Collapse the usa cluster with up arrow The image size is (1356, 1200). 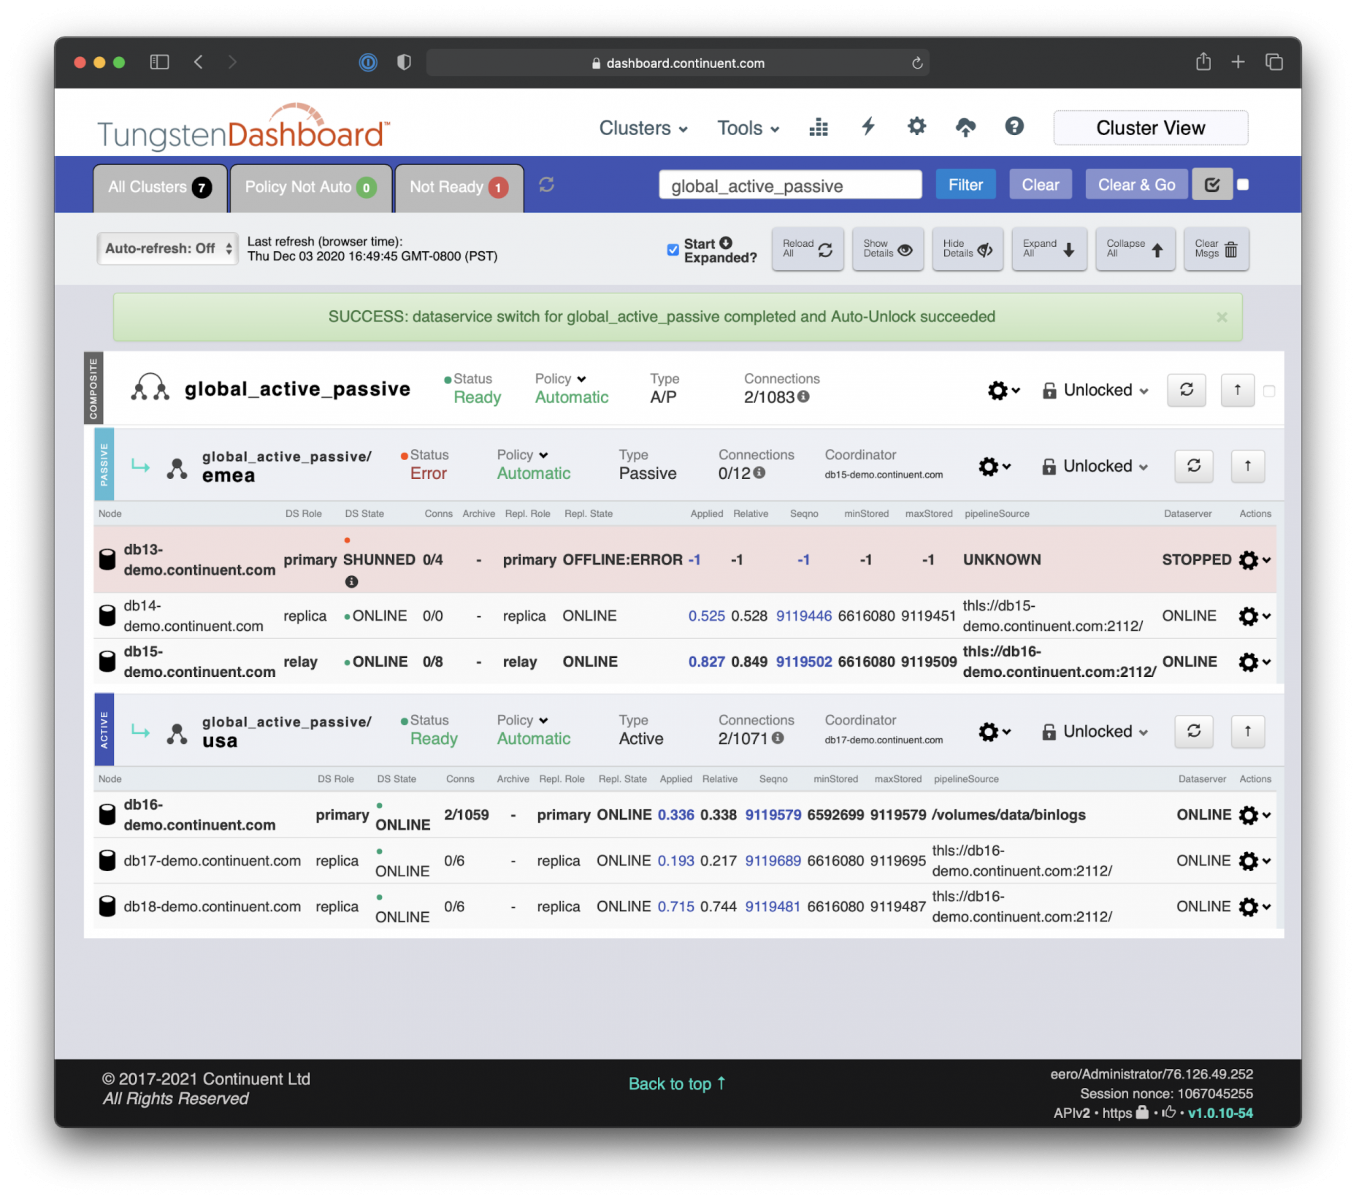(1247, 731)
